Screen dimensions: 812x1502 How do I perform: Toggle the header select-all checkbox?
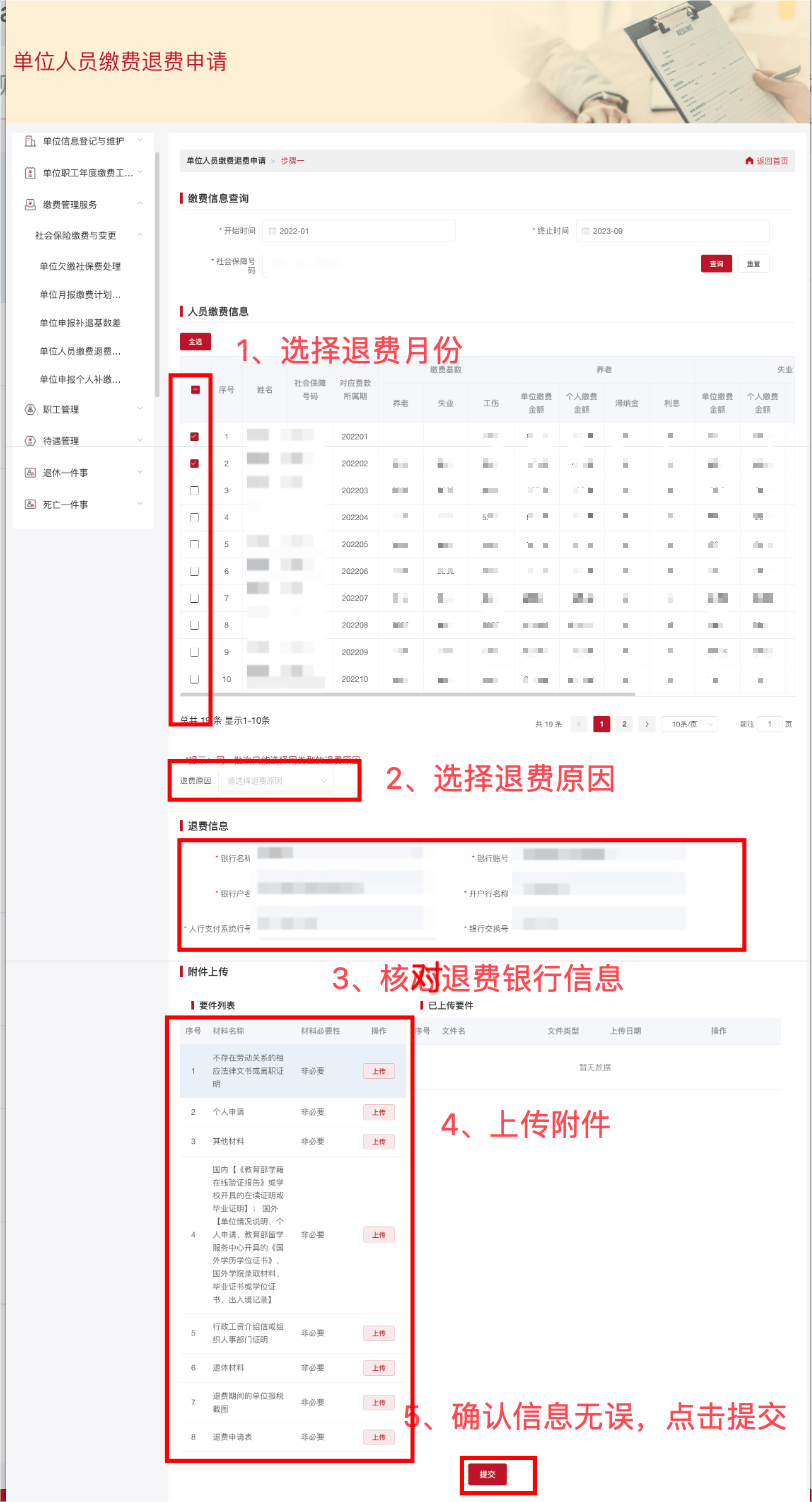(x=195, y=391)
